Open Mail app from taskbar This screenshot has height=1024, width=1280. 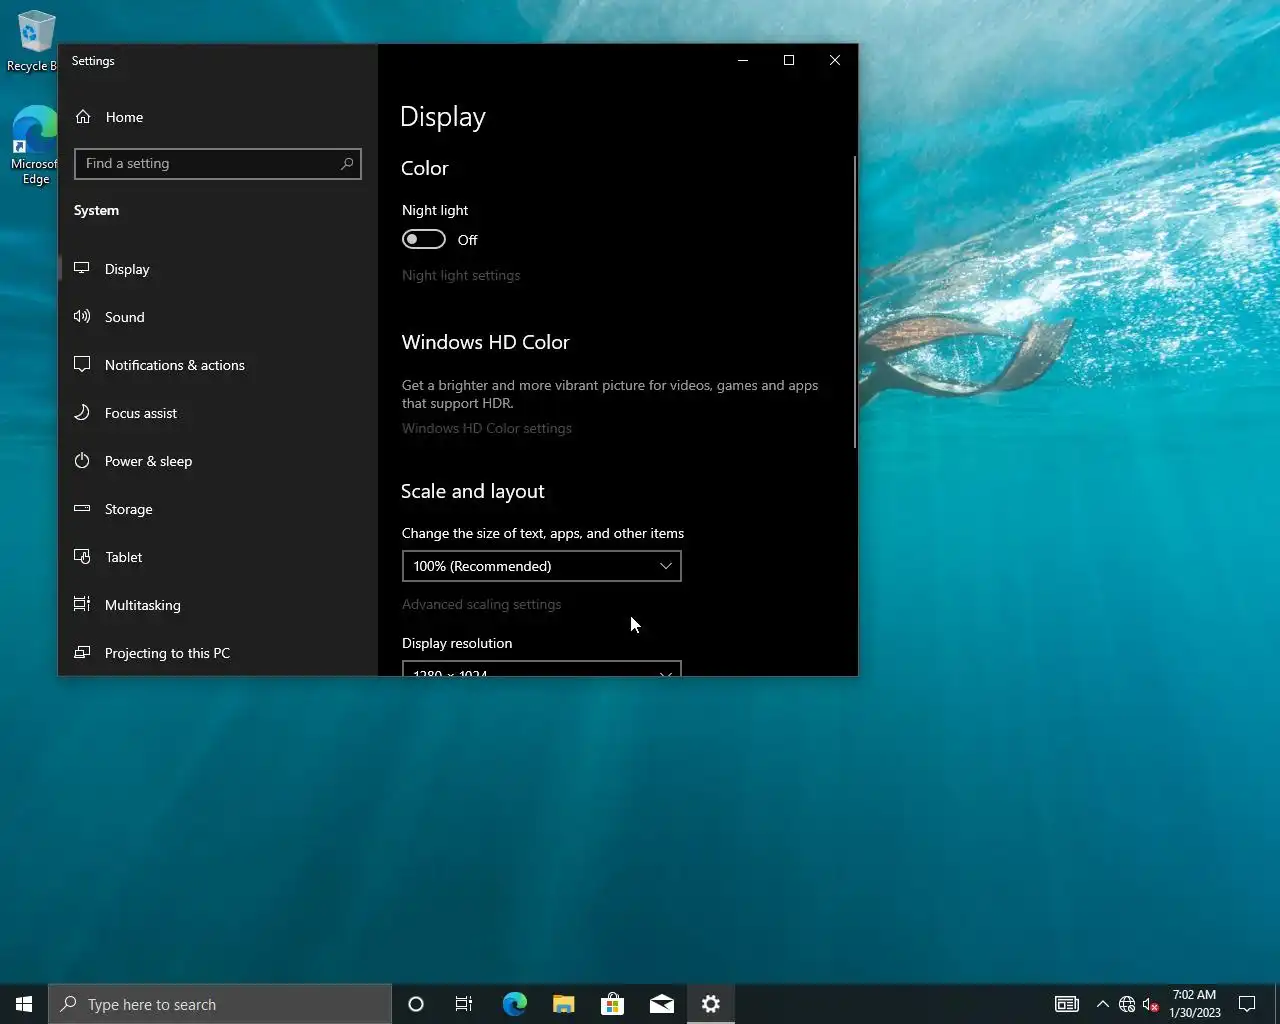[x=661, y=1004]
